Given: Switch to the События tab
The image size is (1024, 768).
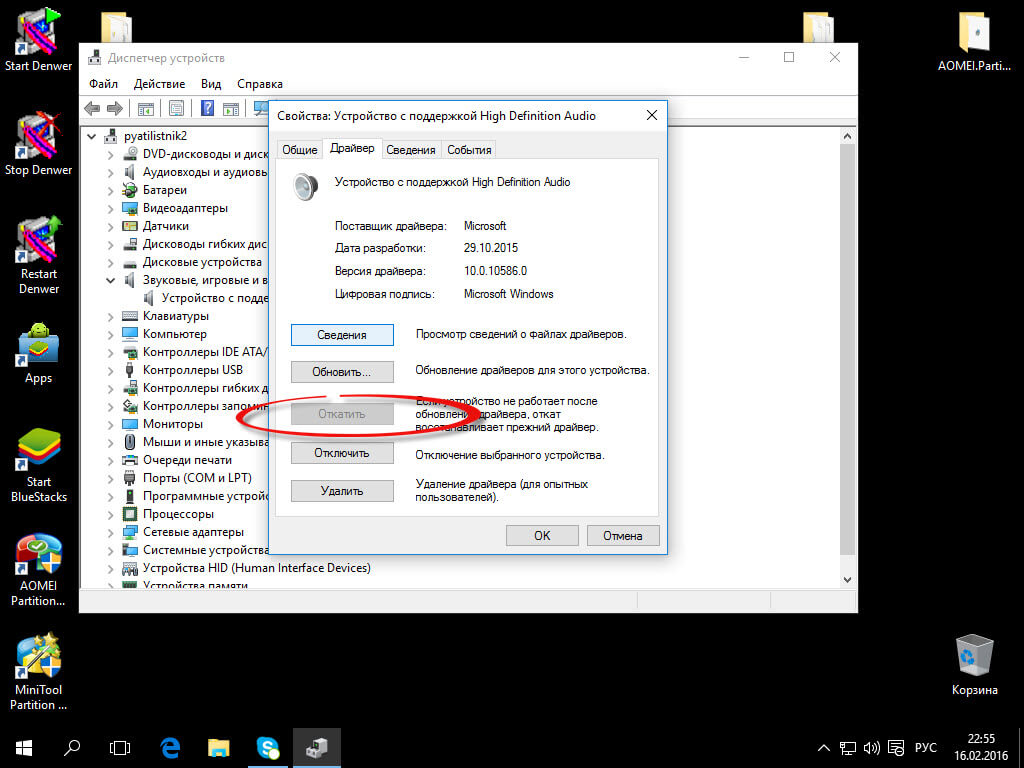Looking at the screenshot, I should (469, 150).
